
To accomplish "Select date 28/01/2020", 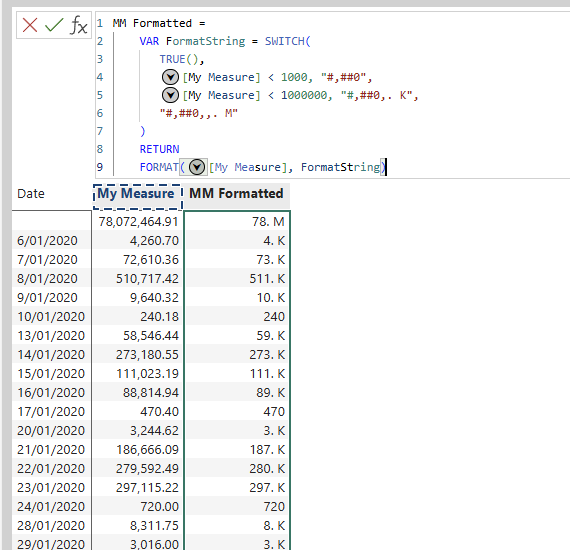I will point(51,525).
